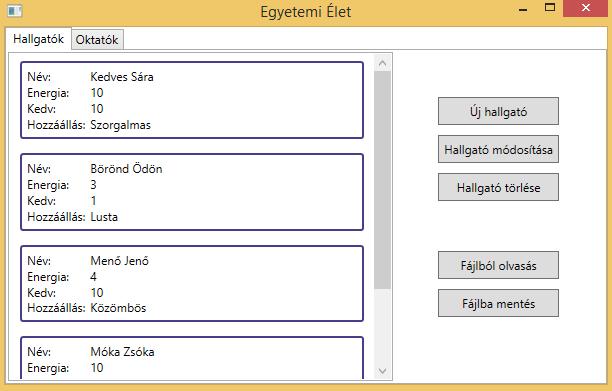Minimize the Egyetemi Élet window
612x391 pixels.
tap(523, 9)
